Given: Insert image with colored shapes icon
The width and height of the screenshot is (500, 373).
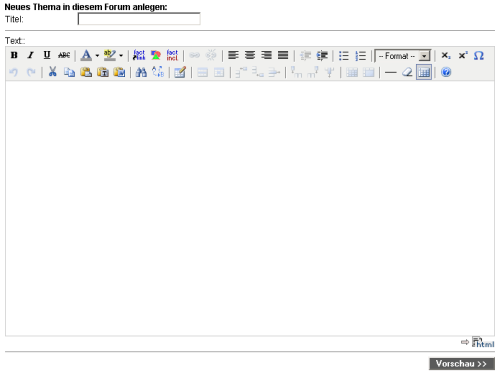Looking at the screenshot, I should point(156,55).
